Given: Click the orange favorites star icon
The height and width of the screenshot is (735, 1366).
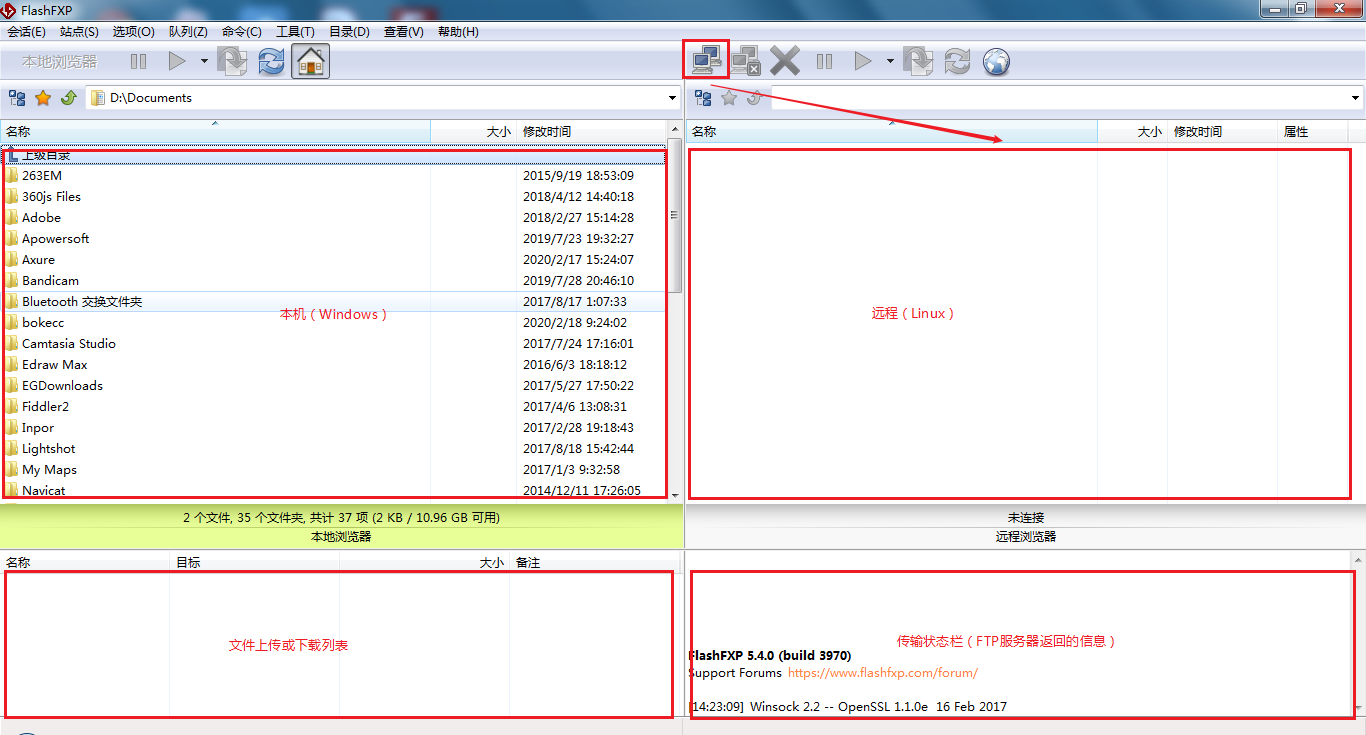Looking at the screenshot, I should click(x=43, y=98).
